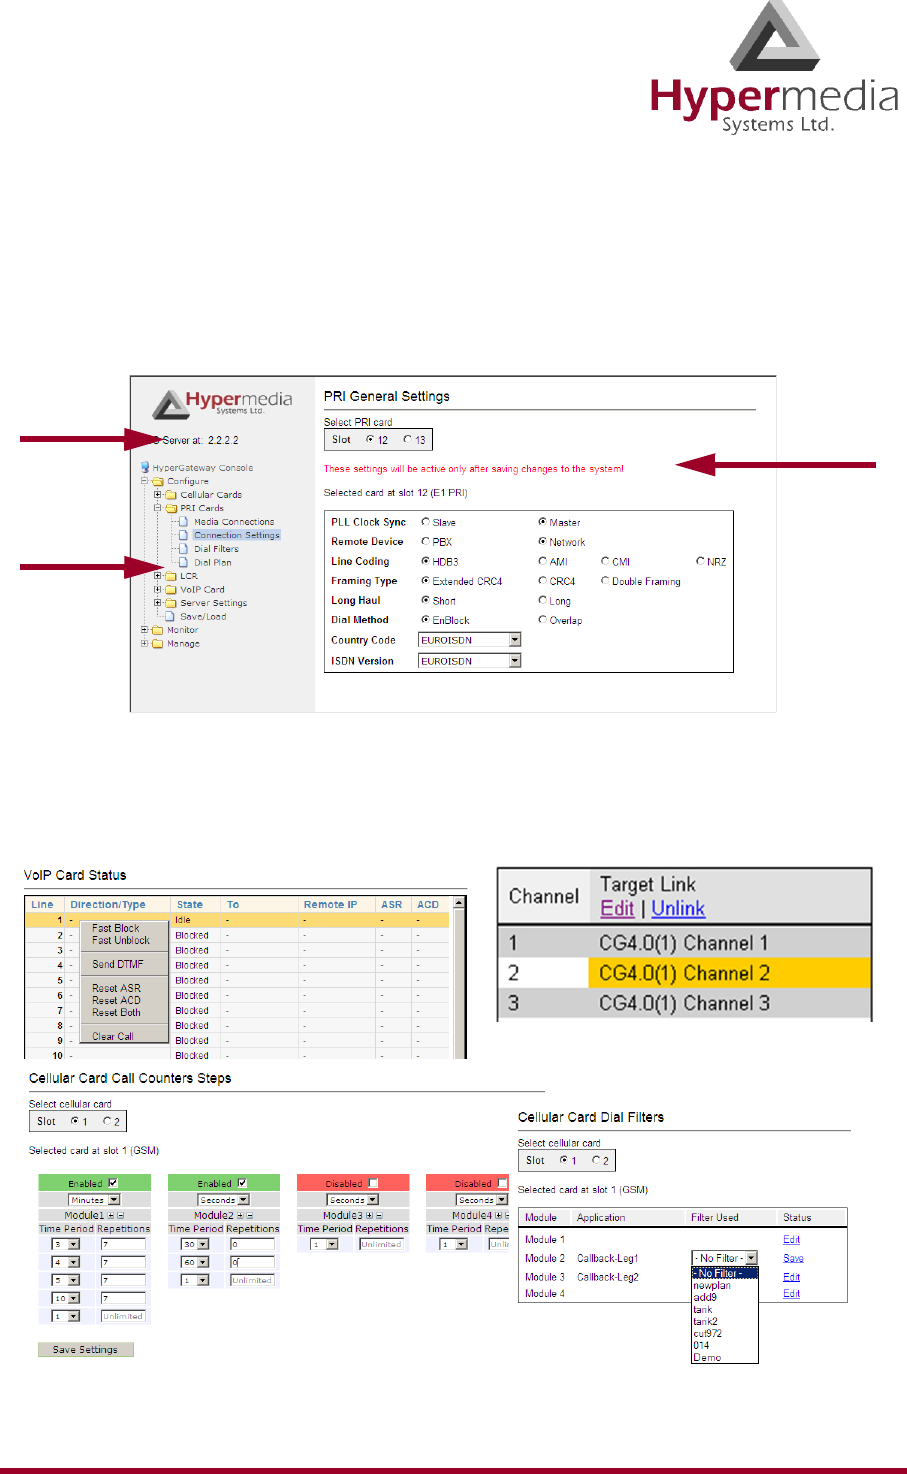Open the ISDN Version dropdown
Screen dimensions: 907x1474
click(x=515, y=661)
